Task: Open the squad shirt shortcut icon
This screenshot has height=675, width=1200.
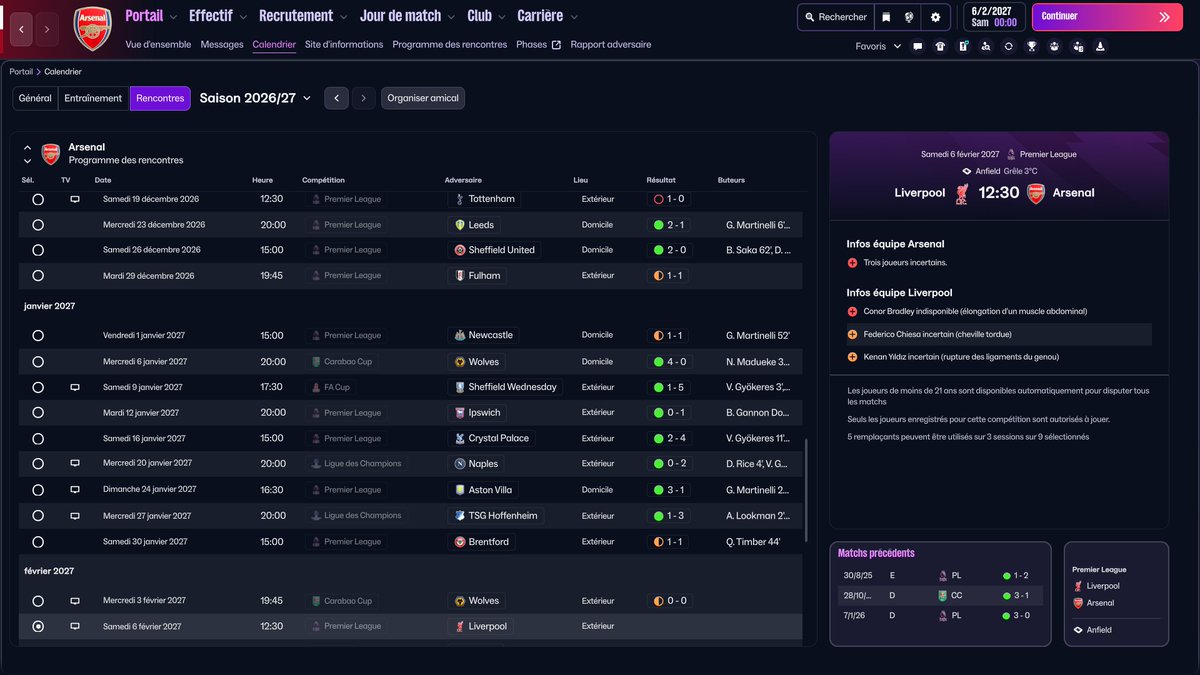Action: (940, 46)
